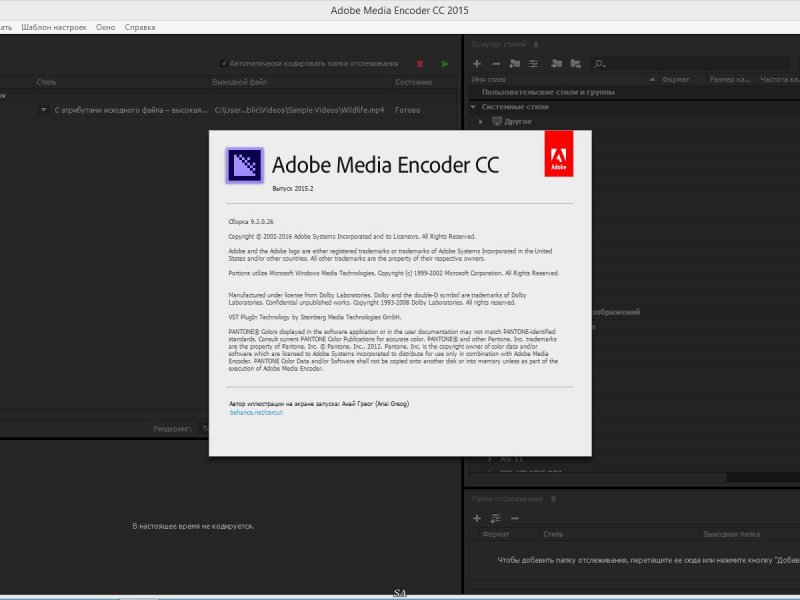
Task: Open the Папки отслеживания panel menu icon
Action: click(553, 499)
